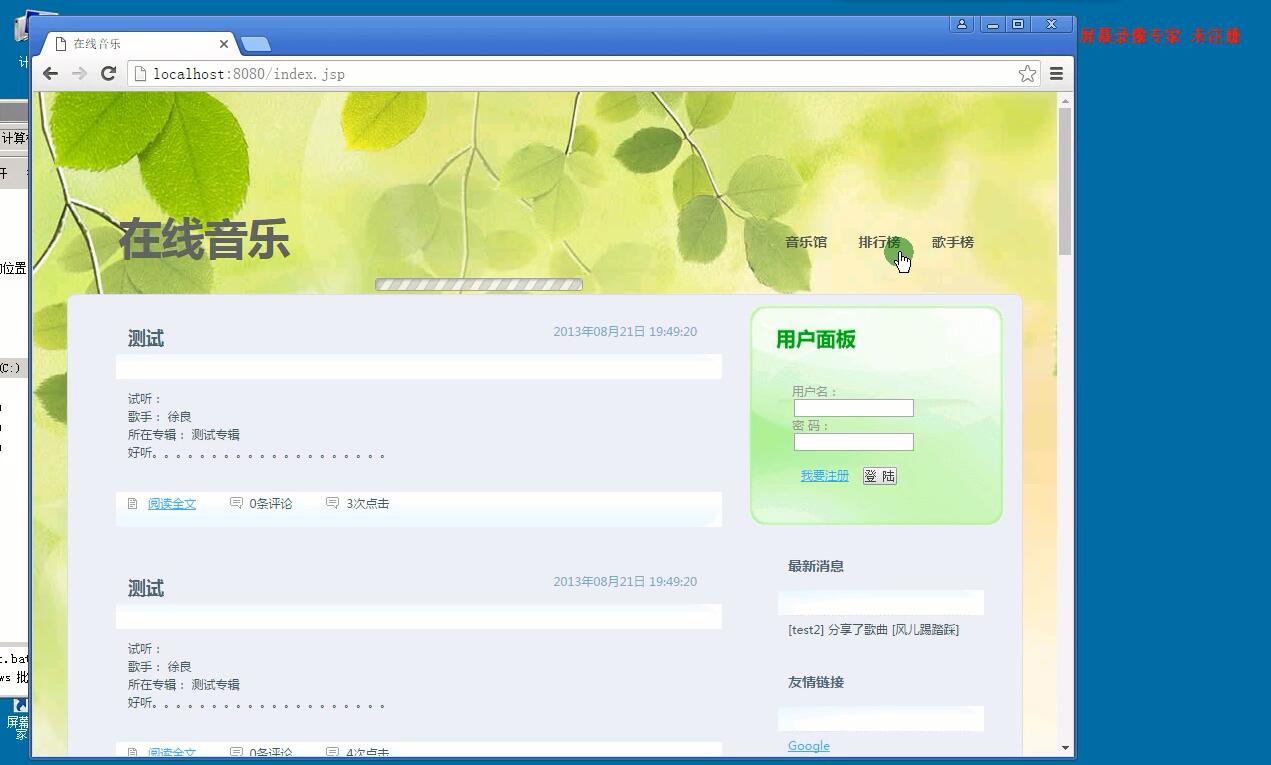The height and width of the screenshot is (765, 1271).
Task: Click 所在专辑： 测试专辑 in second post
Action: (184, 685)
